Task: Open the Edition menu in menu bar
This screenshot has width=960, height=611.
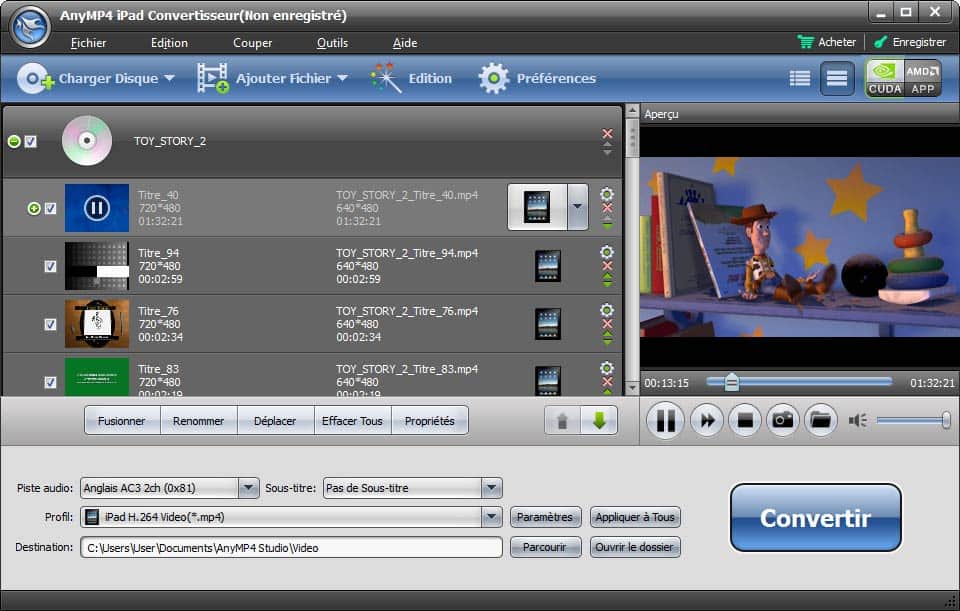Action: tap(169, 43)
